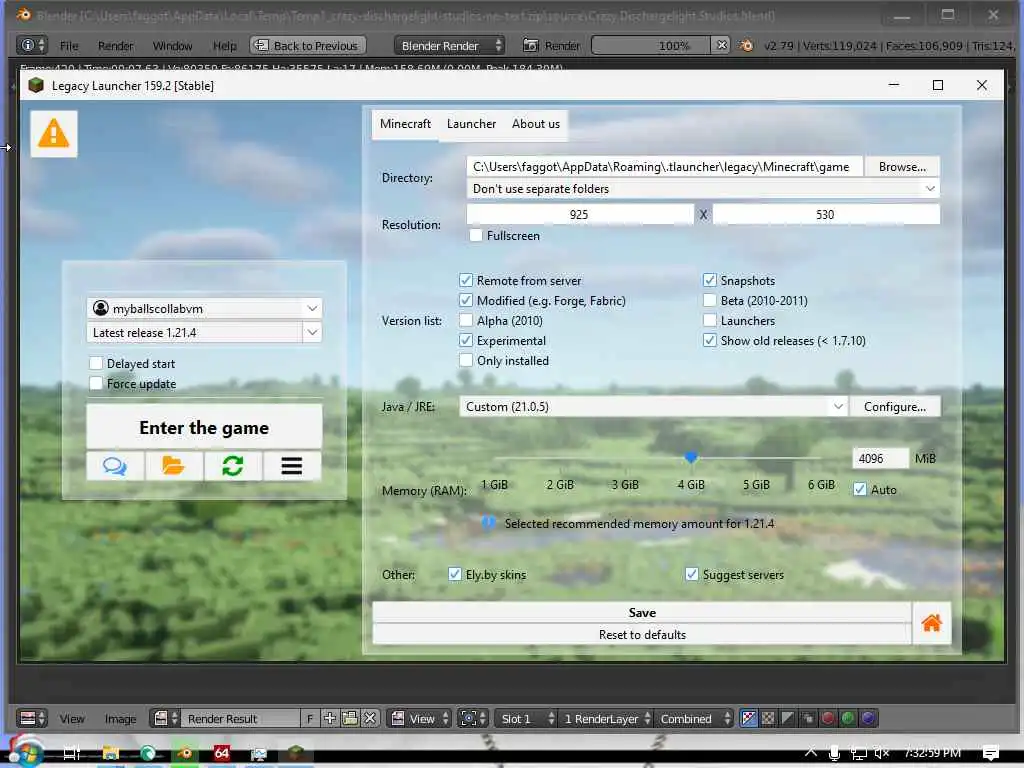This screenshot has height=768, width=1024.
Task: Open Java Custom (21.0.5) dropdown
Action: pos(653,407)
